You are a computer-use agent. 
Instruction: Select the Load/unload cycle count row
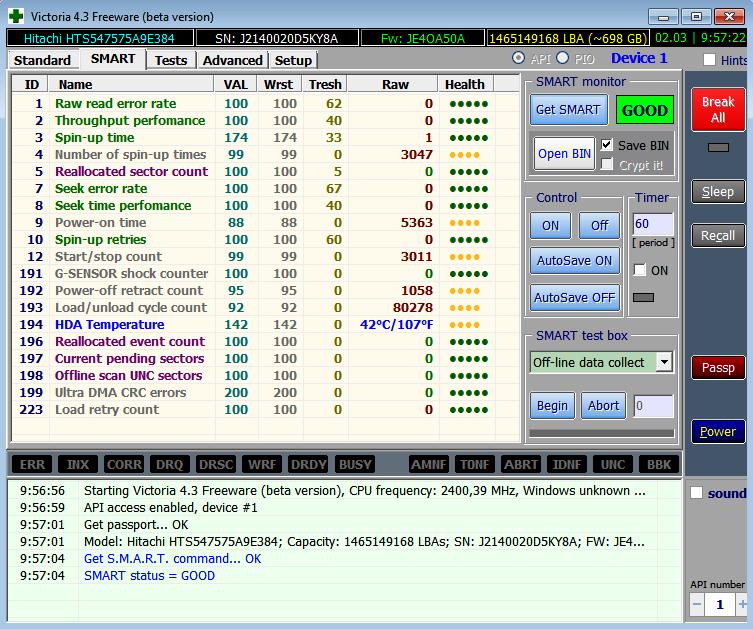266,307
